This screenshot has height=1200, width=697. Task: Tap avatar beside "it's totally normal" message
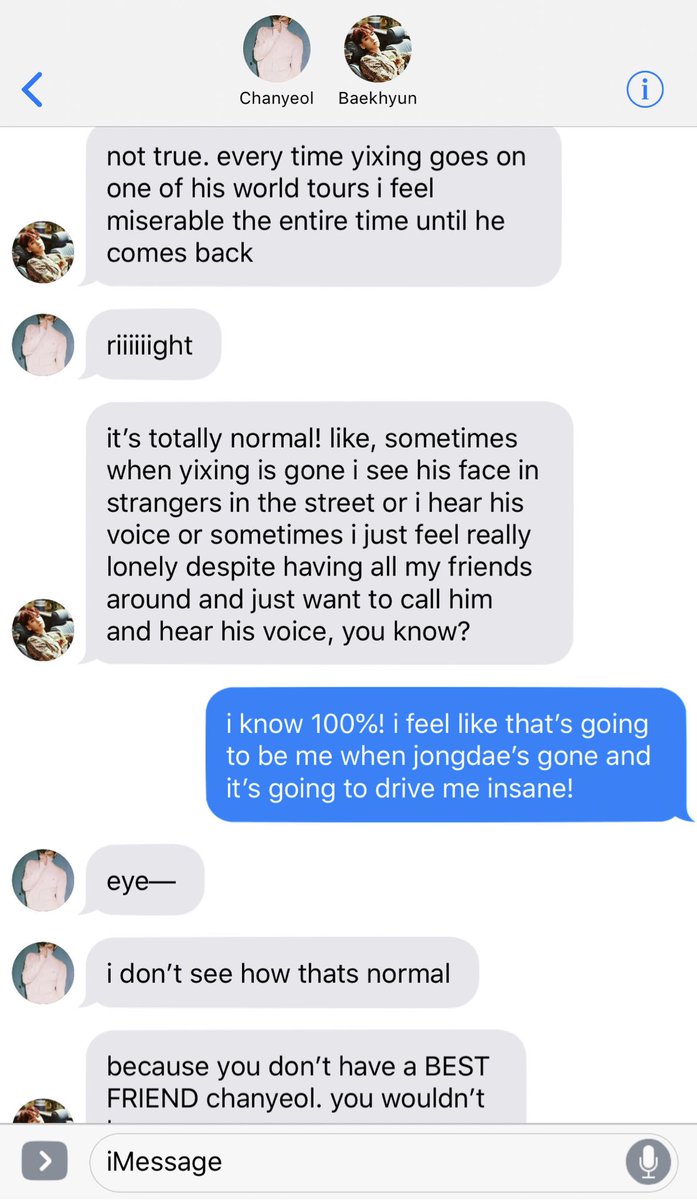(x=43, y=630)
